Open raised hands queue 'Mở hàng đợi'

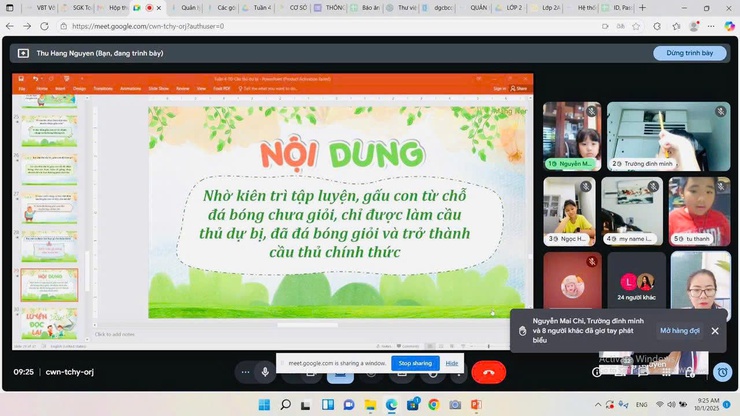(x=679, y=330)
